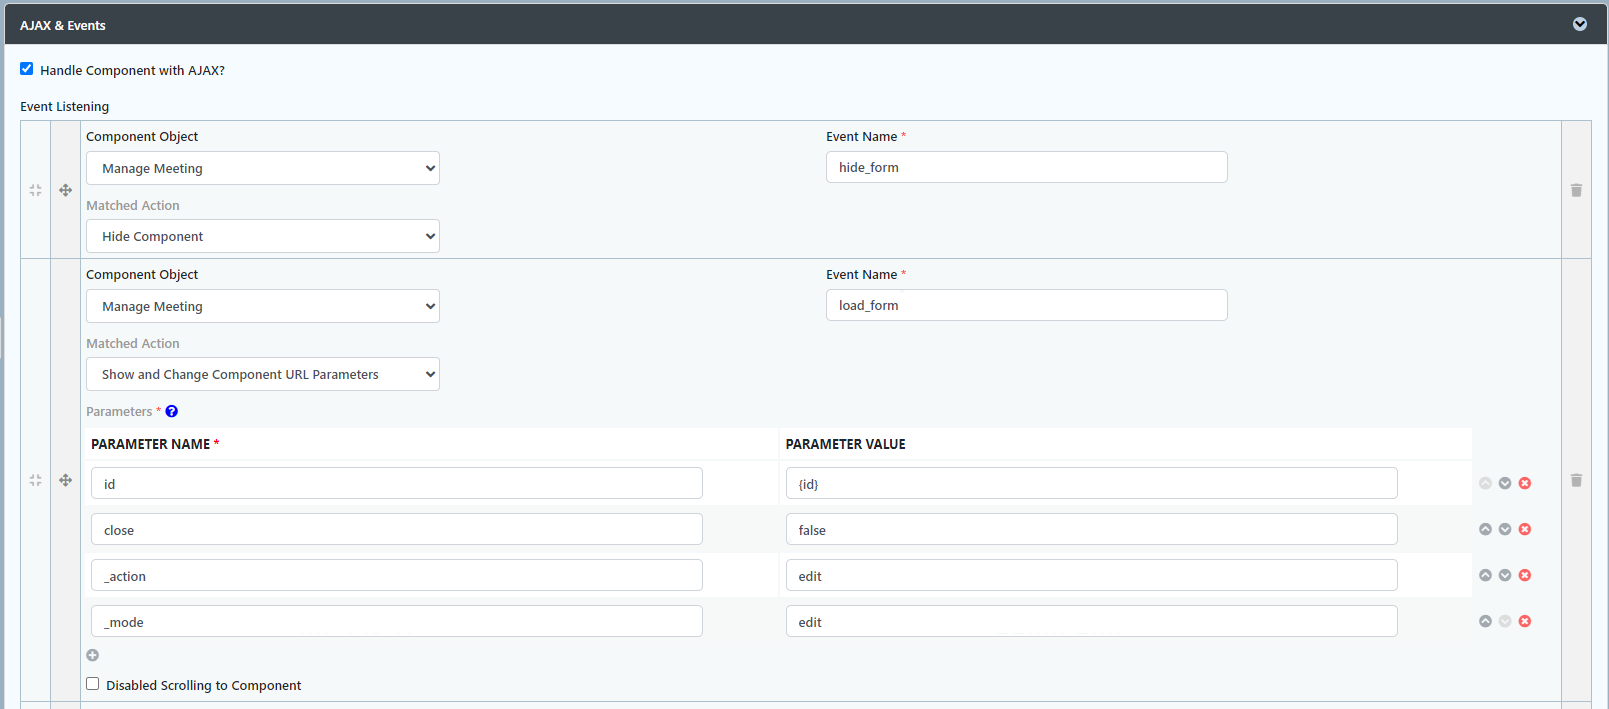The height and width of the screenshot is (709, 1609).
Task: Click the Parameters help question mark icon
Action: pyautogui.click(x=172, y=411)
